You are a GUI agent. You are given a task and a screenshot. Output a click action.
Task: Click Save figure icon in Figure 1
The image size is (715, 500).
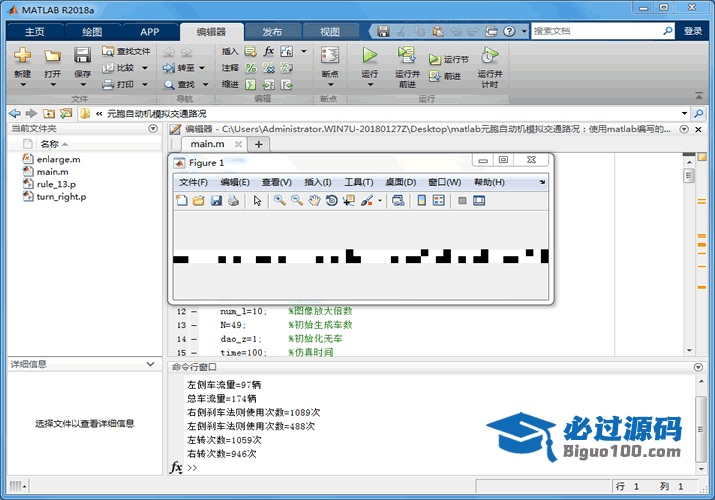216,201
